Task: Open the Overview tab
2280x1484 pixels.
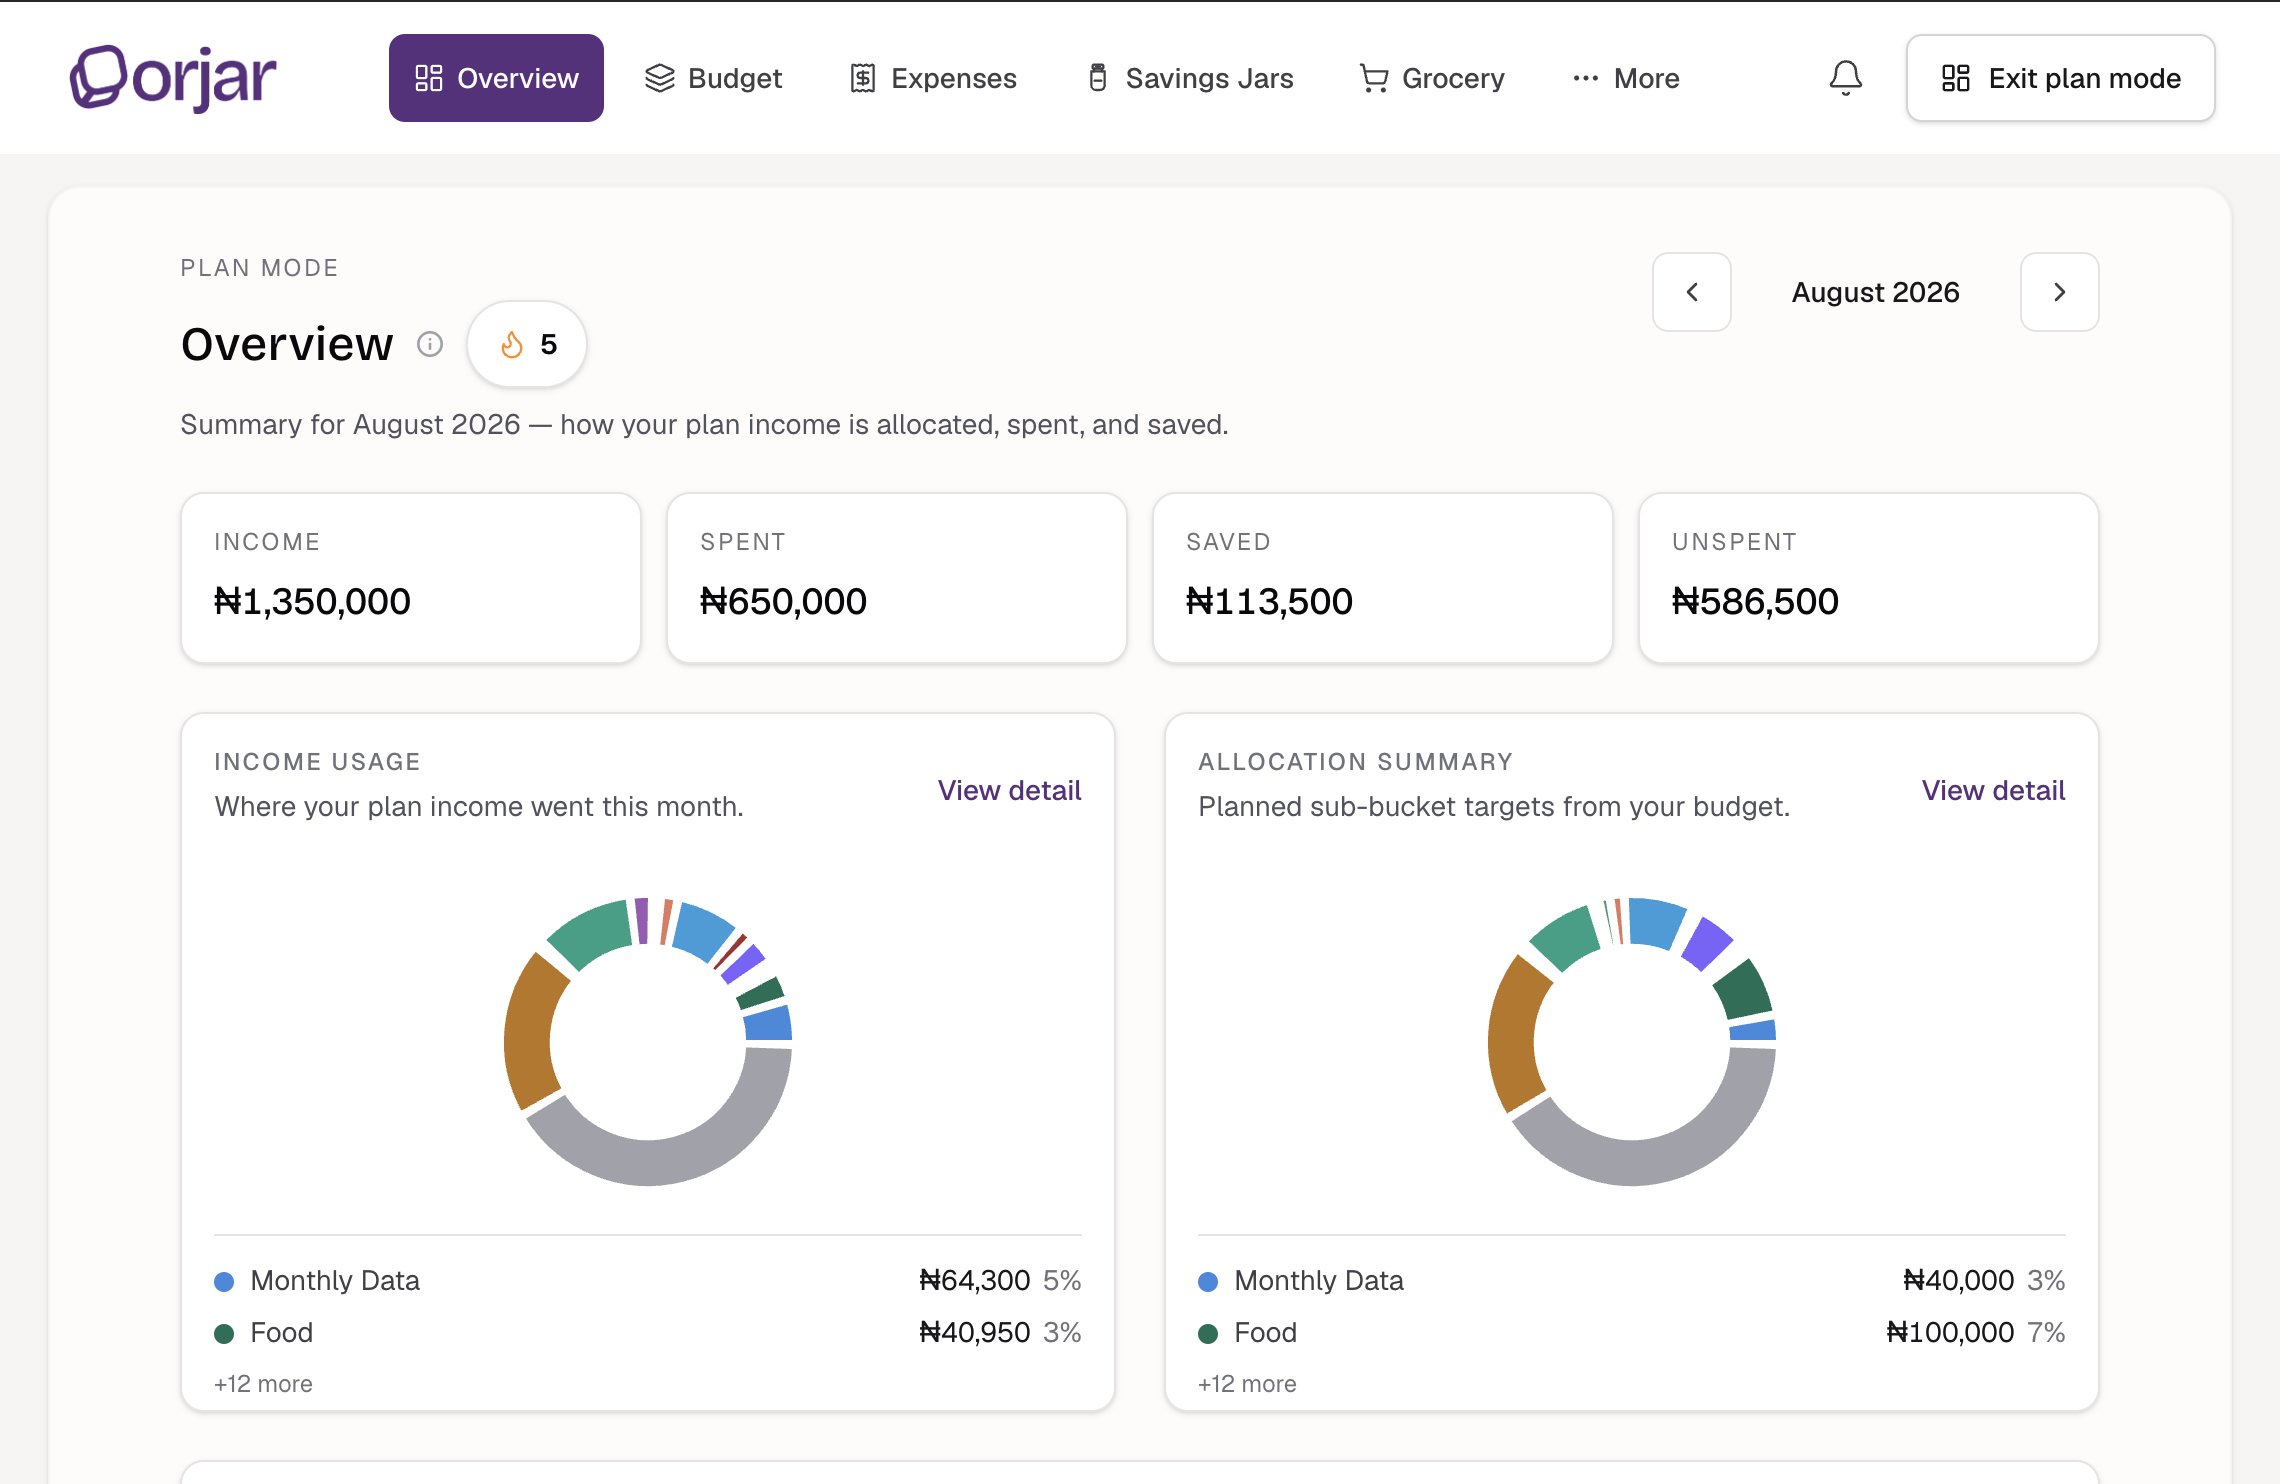Action: (496, 78)
